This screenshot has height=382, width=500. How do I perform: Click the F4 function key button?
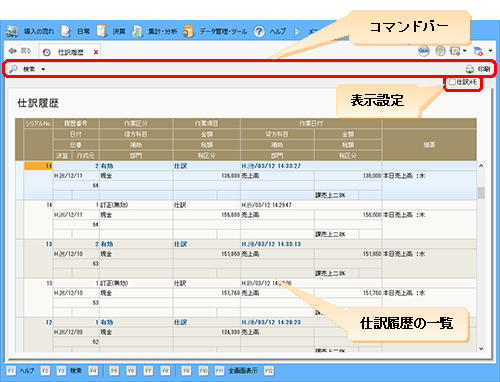point(93,371)
